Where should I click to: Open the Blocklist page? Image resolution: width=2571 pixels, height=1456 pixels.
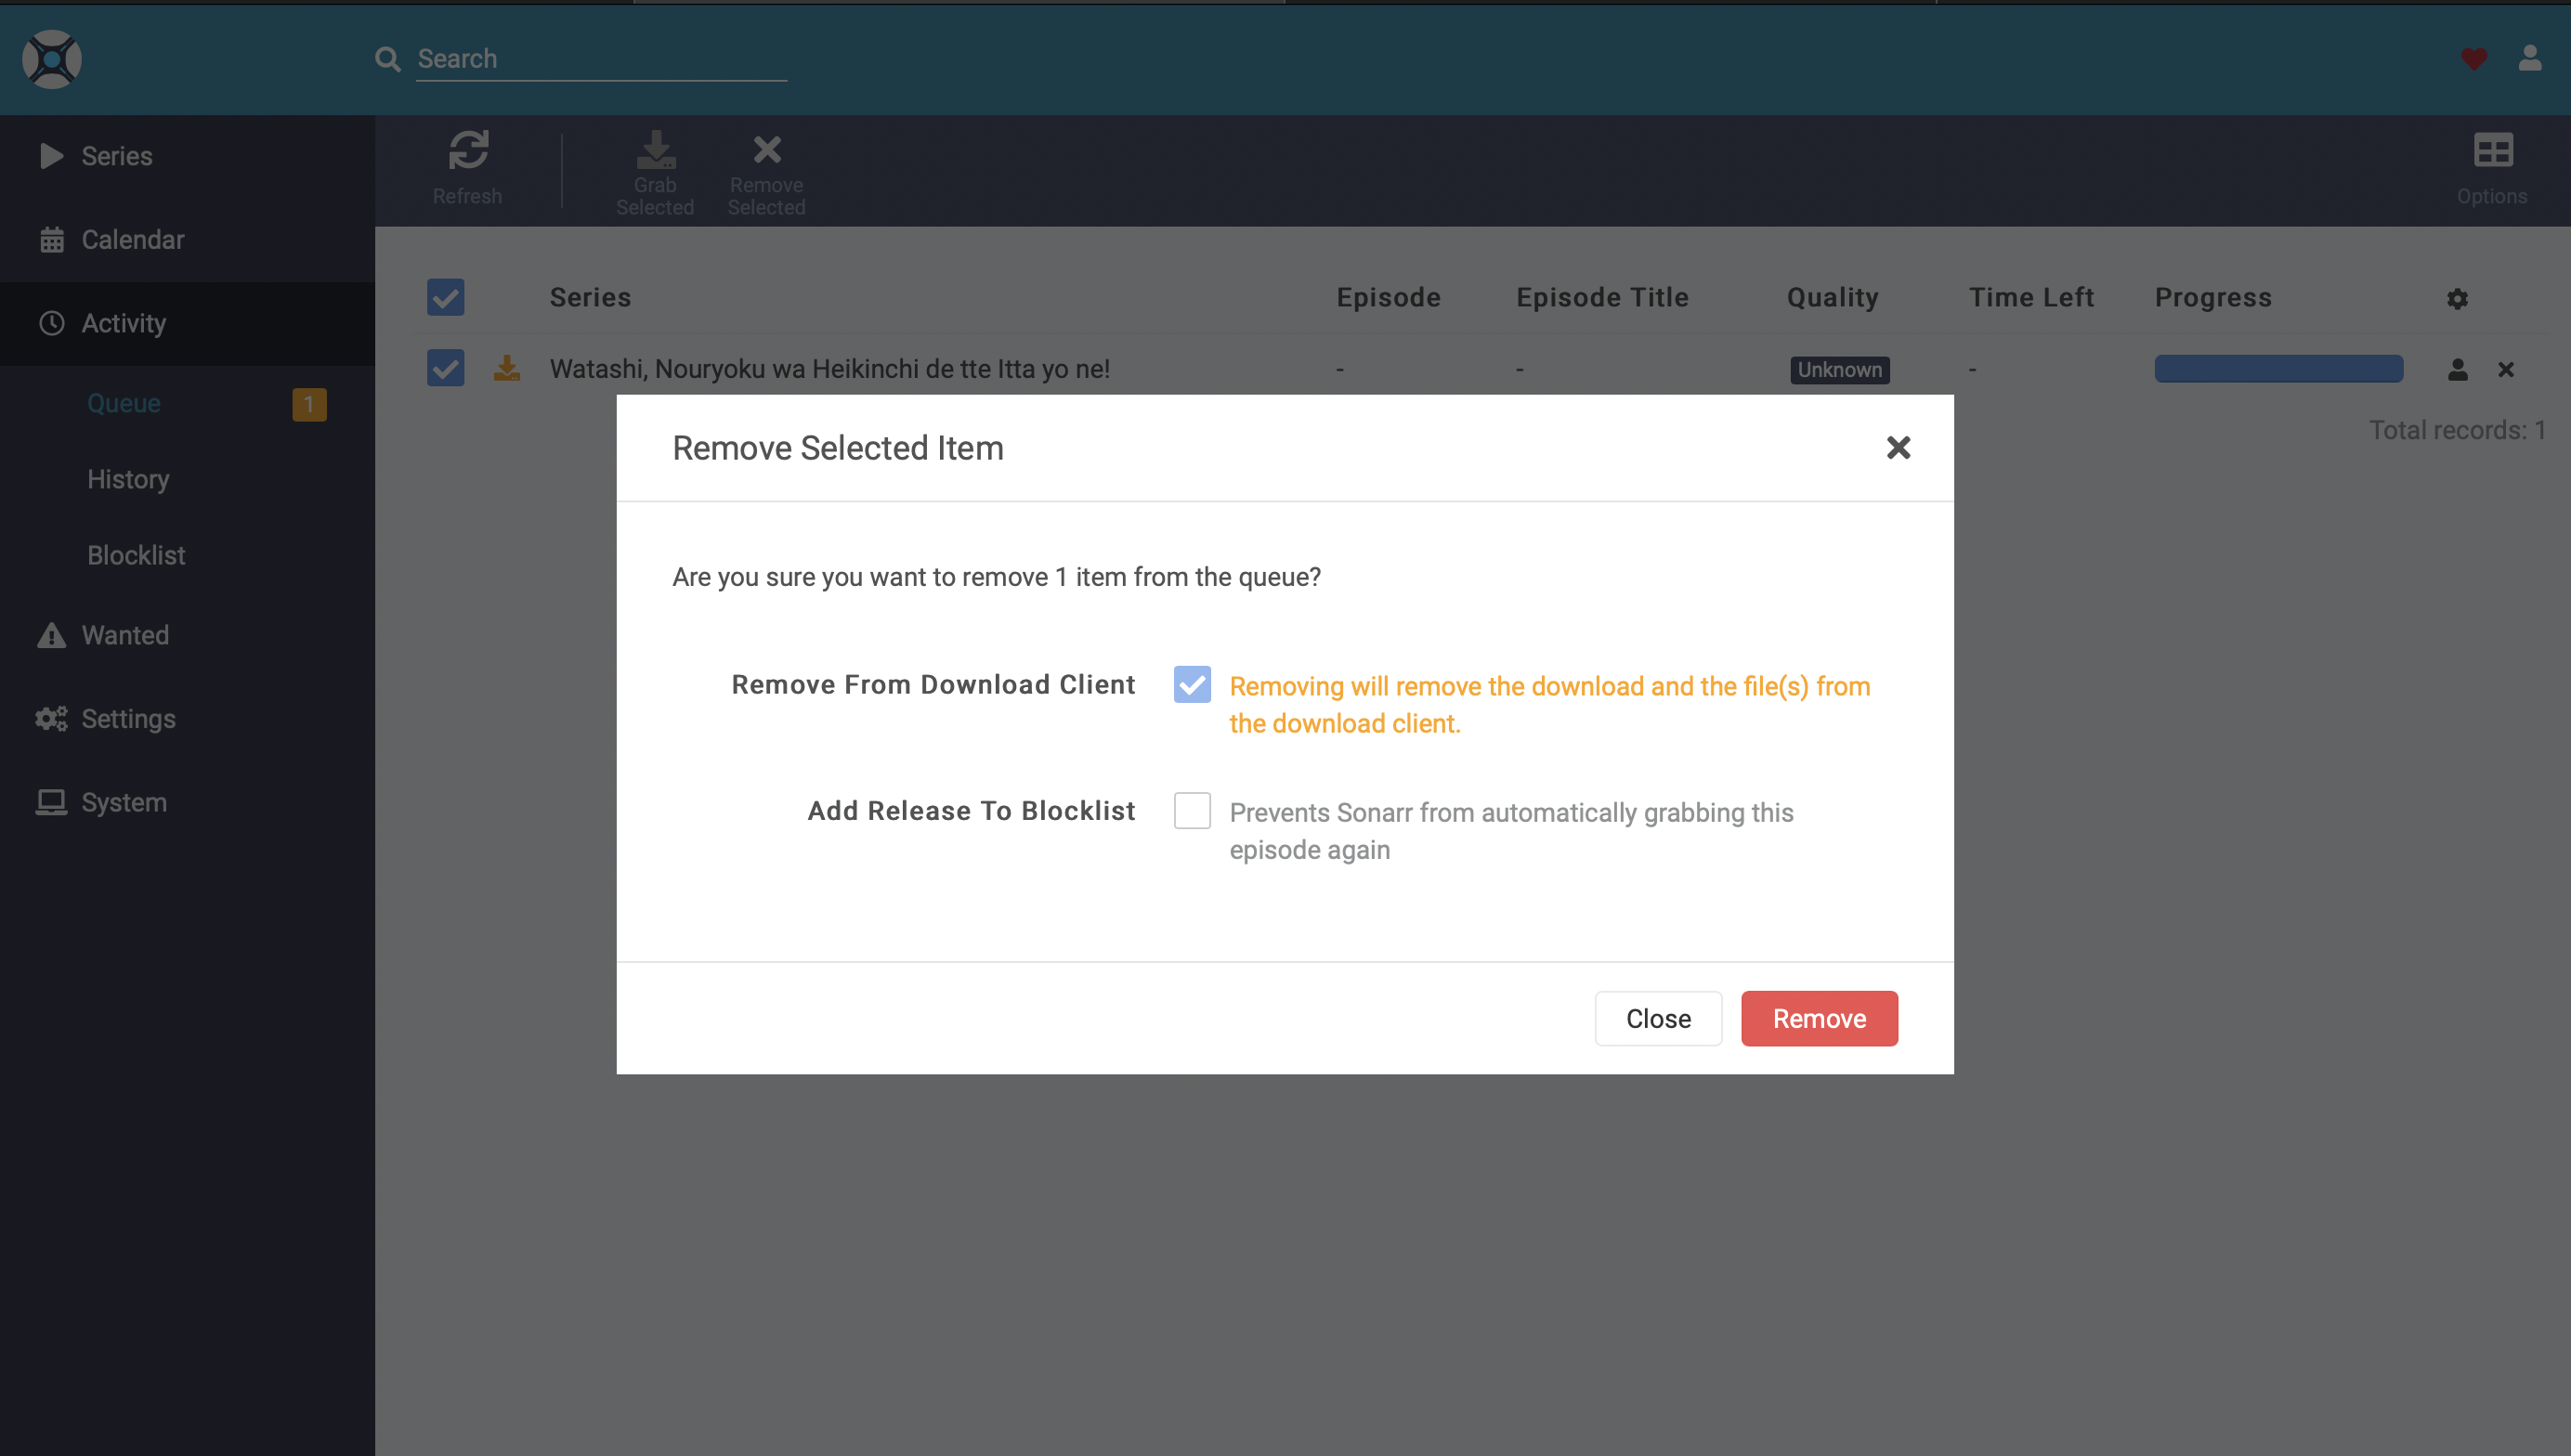pyautogui.click(x=135, y=555)
